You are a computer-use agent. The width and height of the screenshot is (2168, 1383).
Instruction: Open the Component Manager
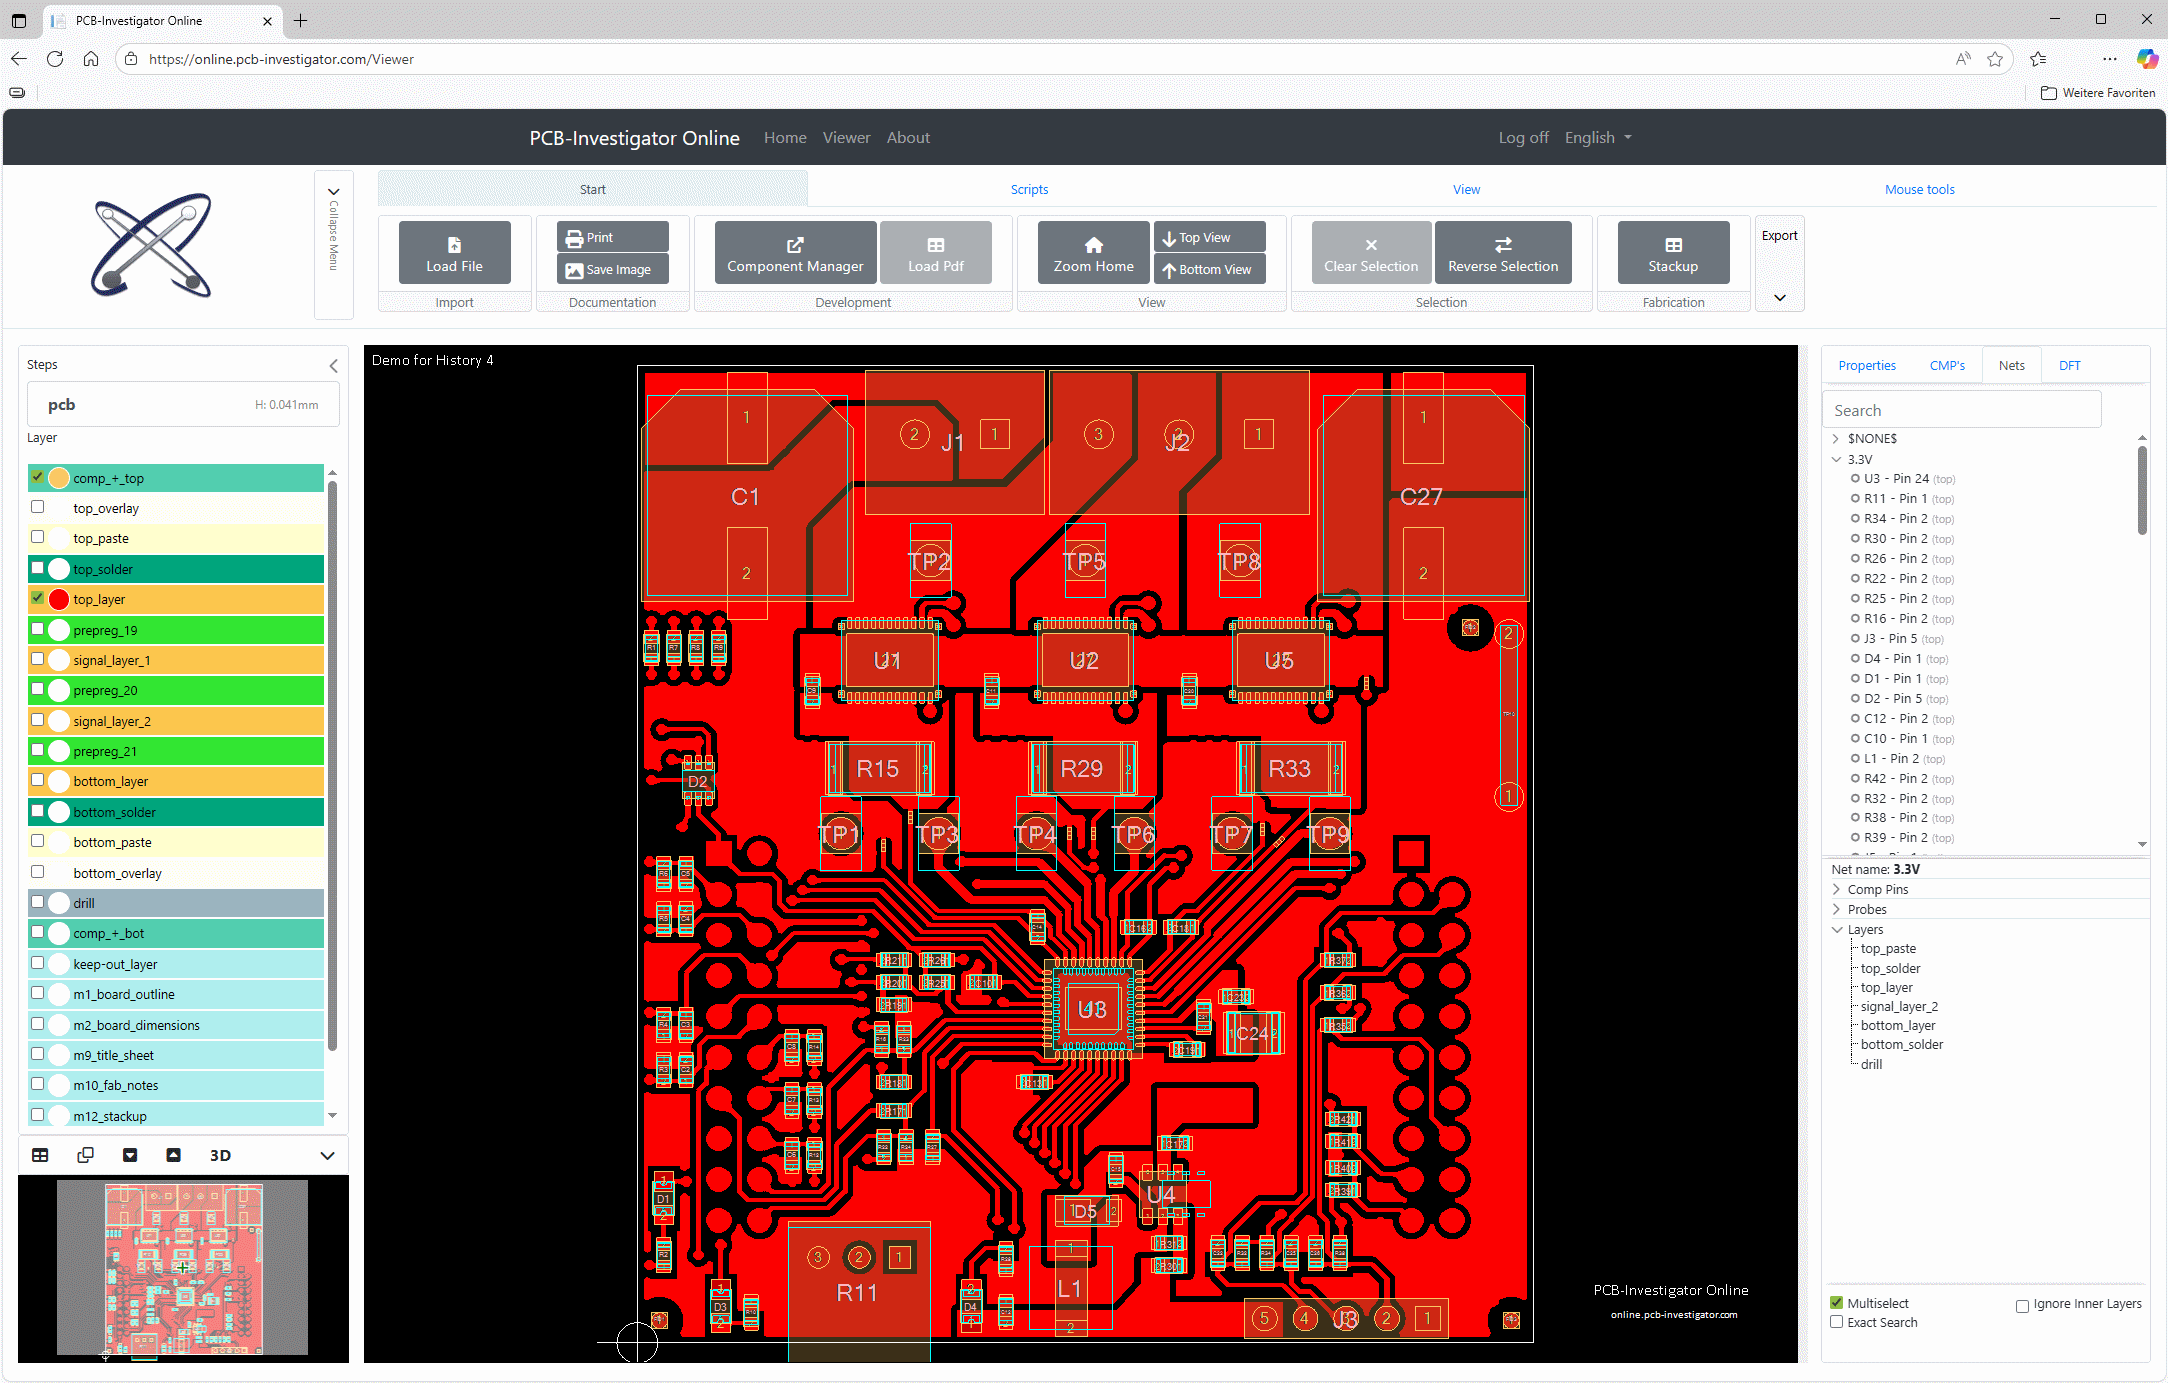pyautogui.click(x=794, y=252)
